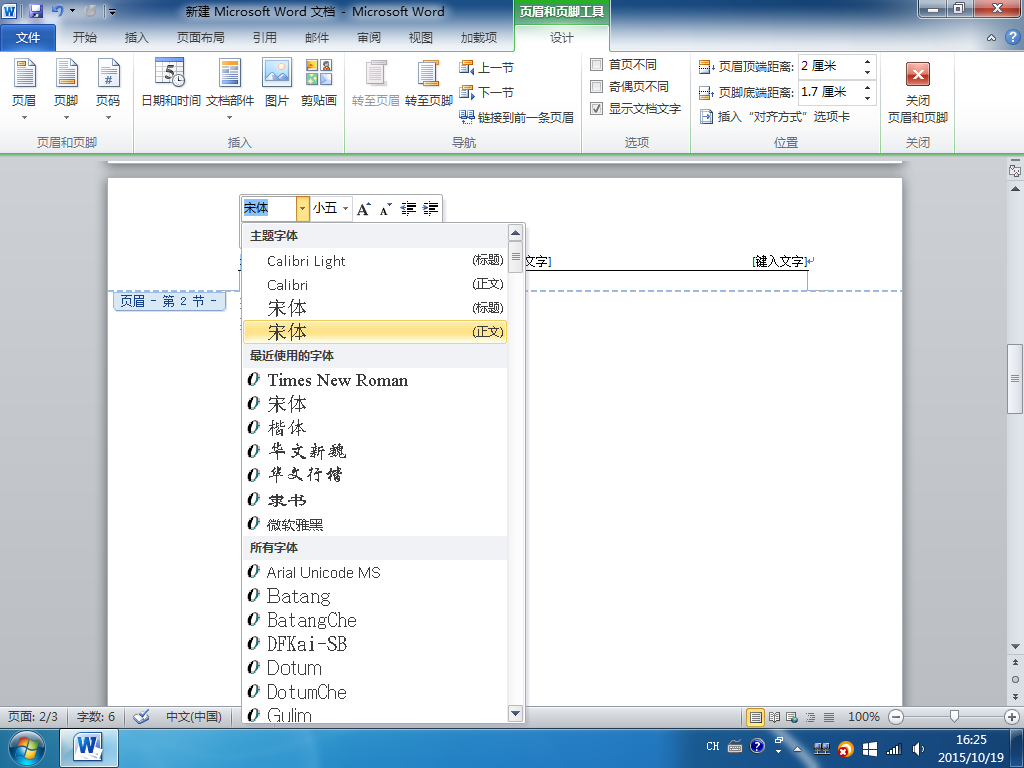Click zoom in plus button

click(1012, 717)
